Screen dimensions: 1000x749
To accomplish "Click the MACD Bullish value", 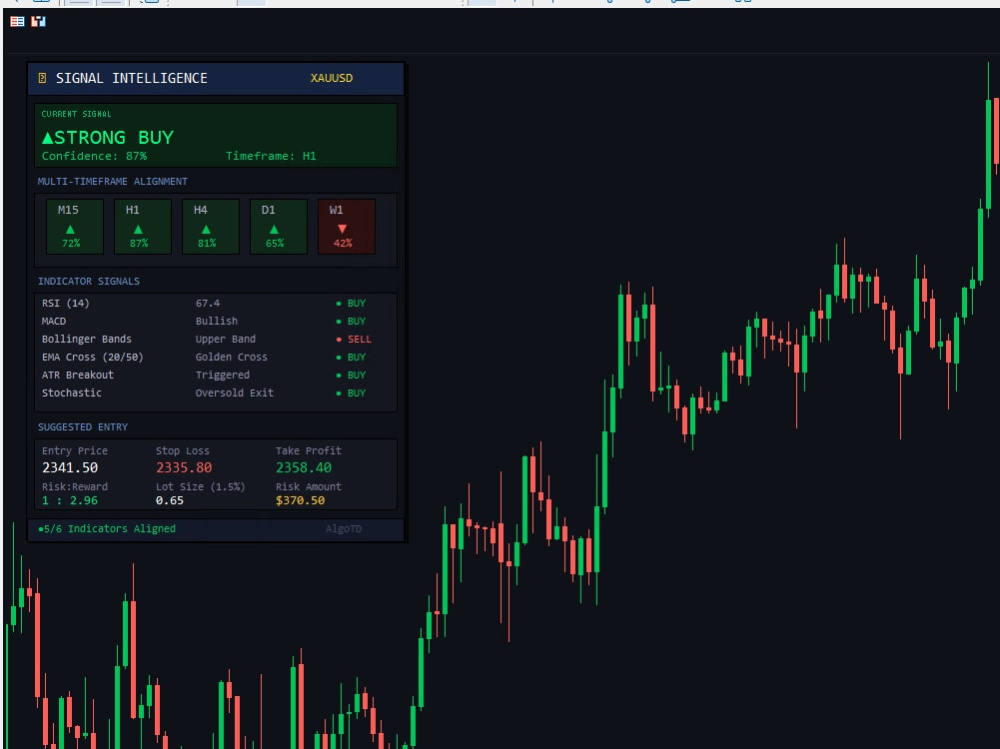I will click(216, 321).
